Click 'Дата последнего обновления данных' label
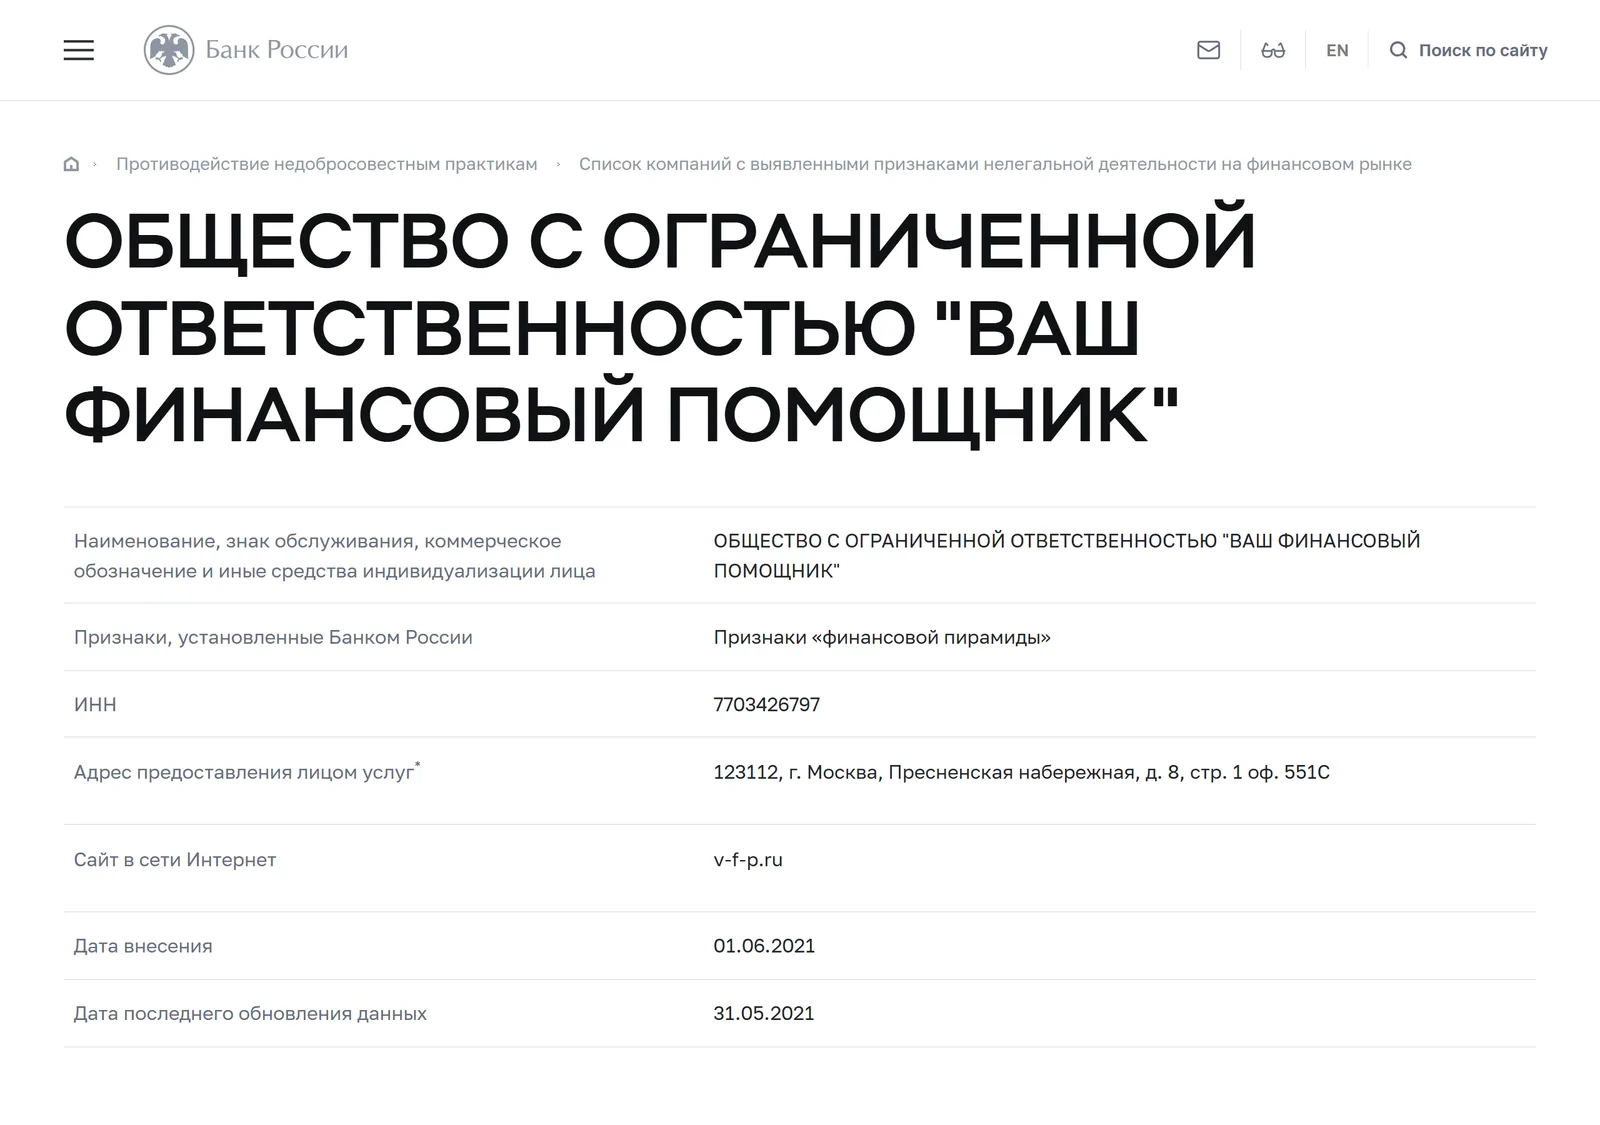Viewport: 1600px width, 1125px height. 250,1014
